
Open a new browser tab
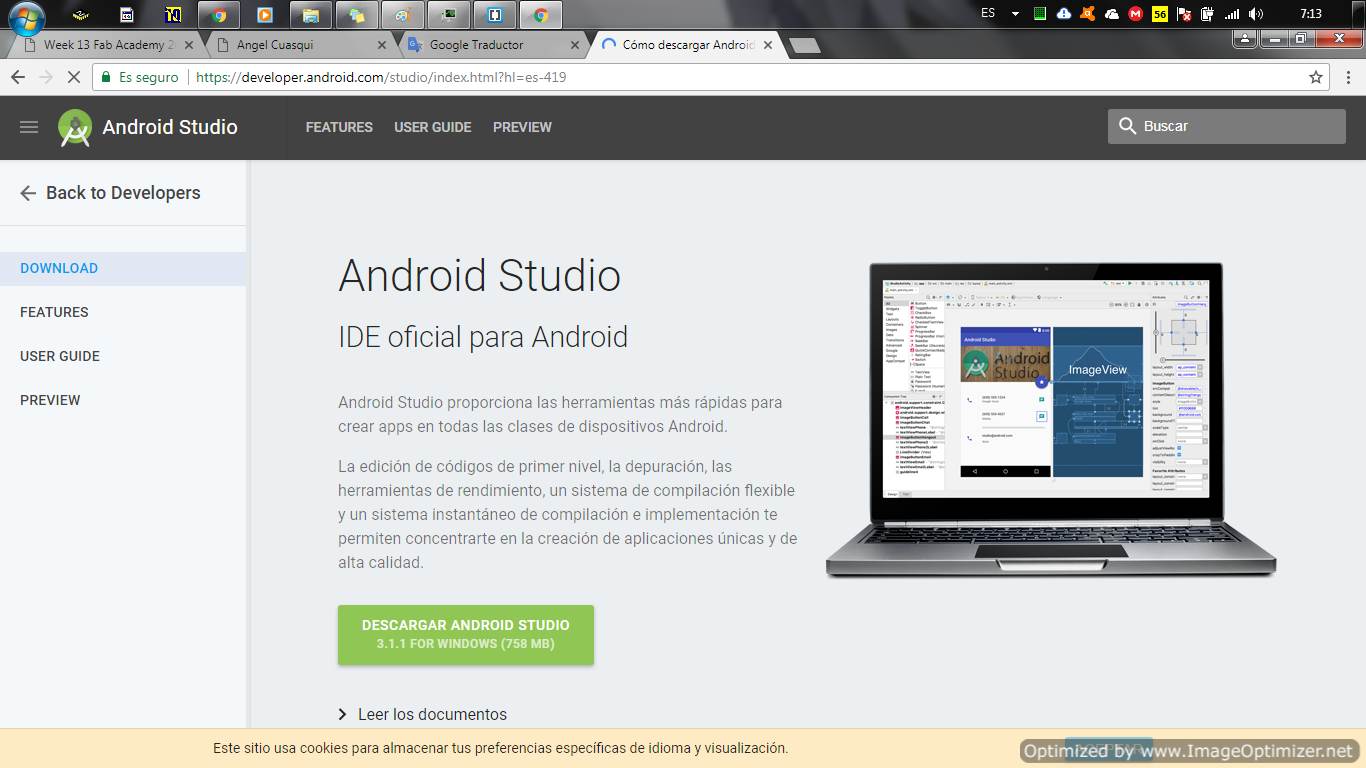point(805,45)
